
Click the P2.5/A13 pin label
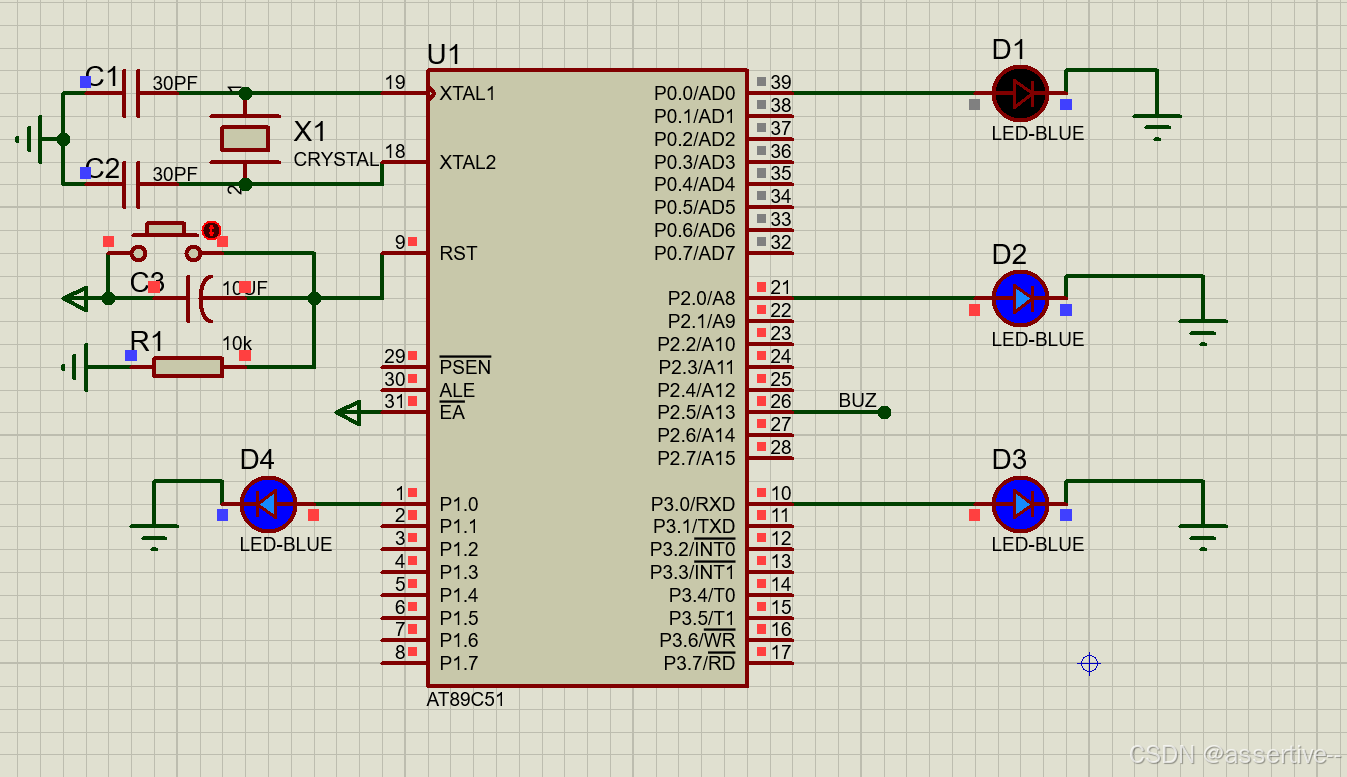(x=696, y=413)
